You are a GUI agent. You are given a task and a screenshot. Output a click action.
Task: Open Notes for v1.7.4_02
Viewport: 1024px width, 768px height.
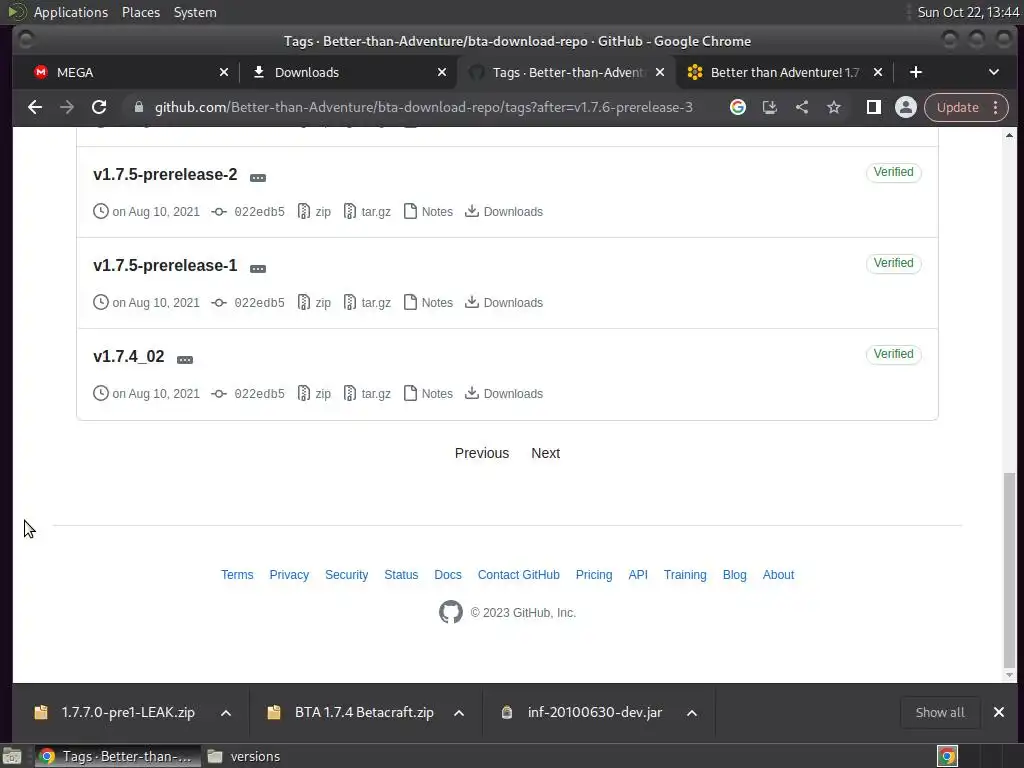tap(428, 393)
